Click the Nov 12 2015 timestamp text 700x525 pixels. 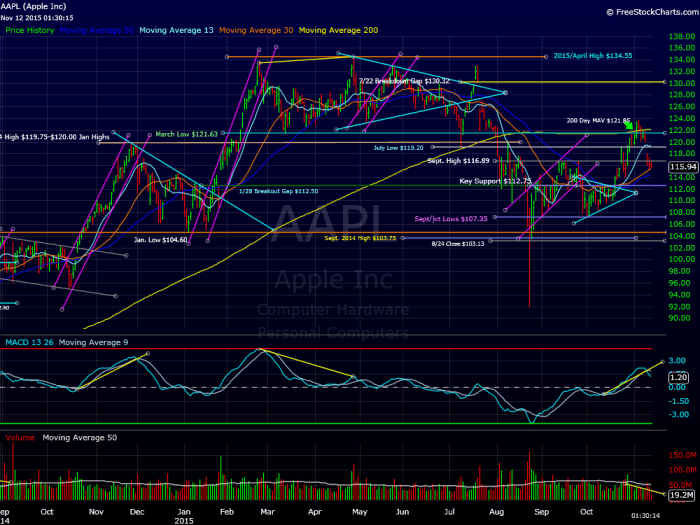pos(37,18)
